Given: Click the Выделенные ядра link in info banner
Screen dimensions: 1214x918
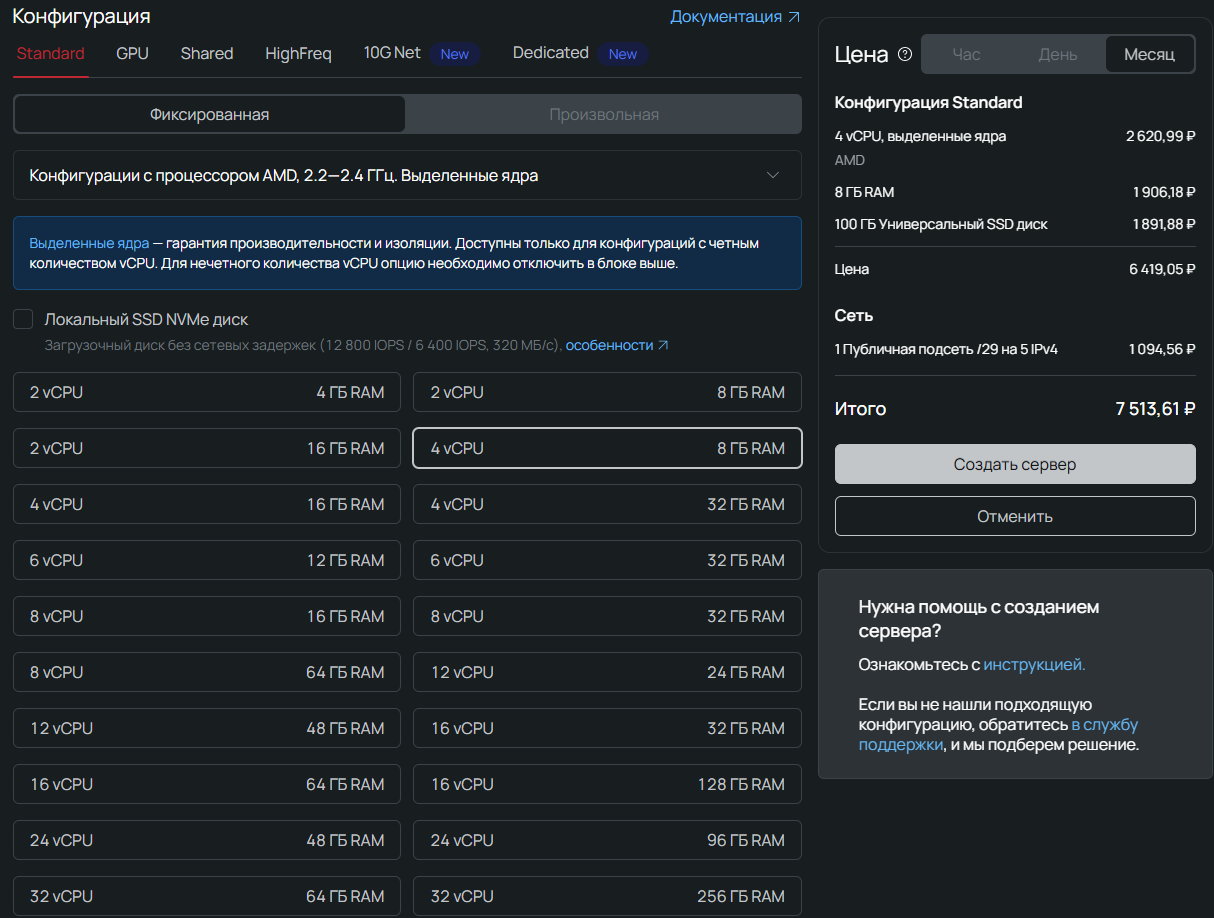Looking at the screenshot, I should coord(89,243).
